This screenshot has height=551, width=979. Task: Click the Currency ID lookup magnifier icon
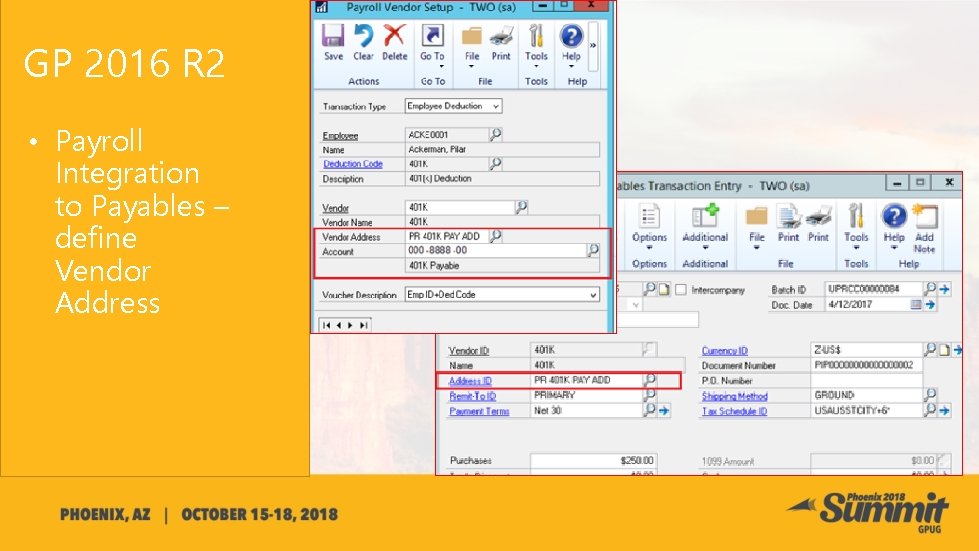point(930,349)
